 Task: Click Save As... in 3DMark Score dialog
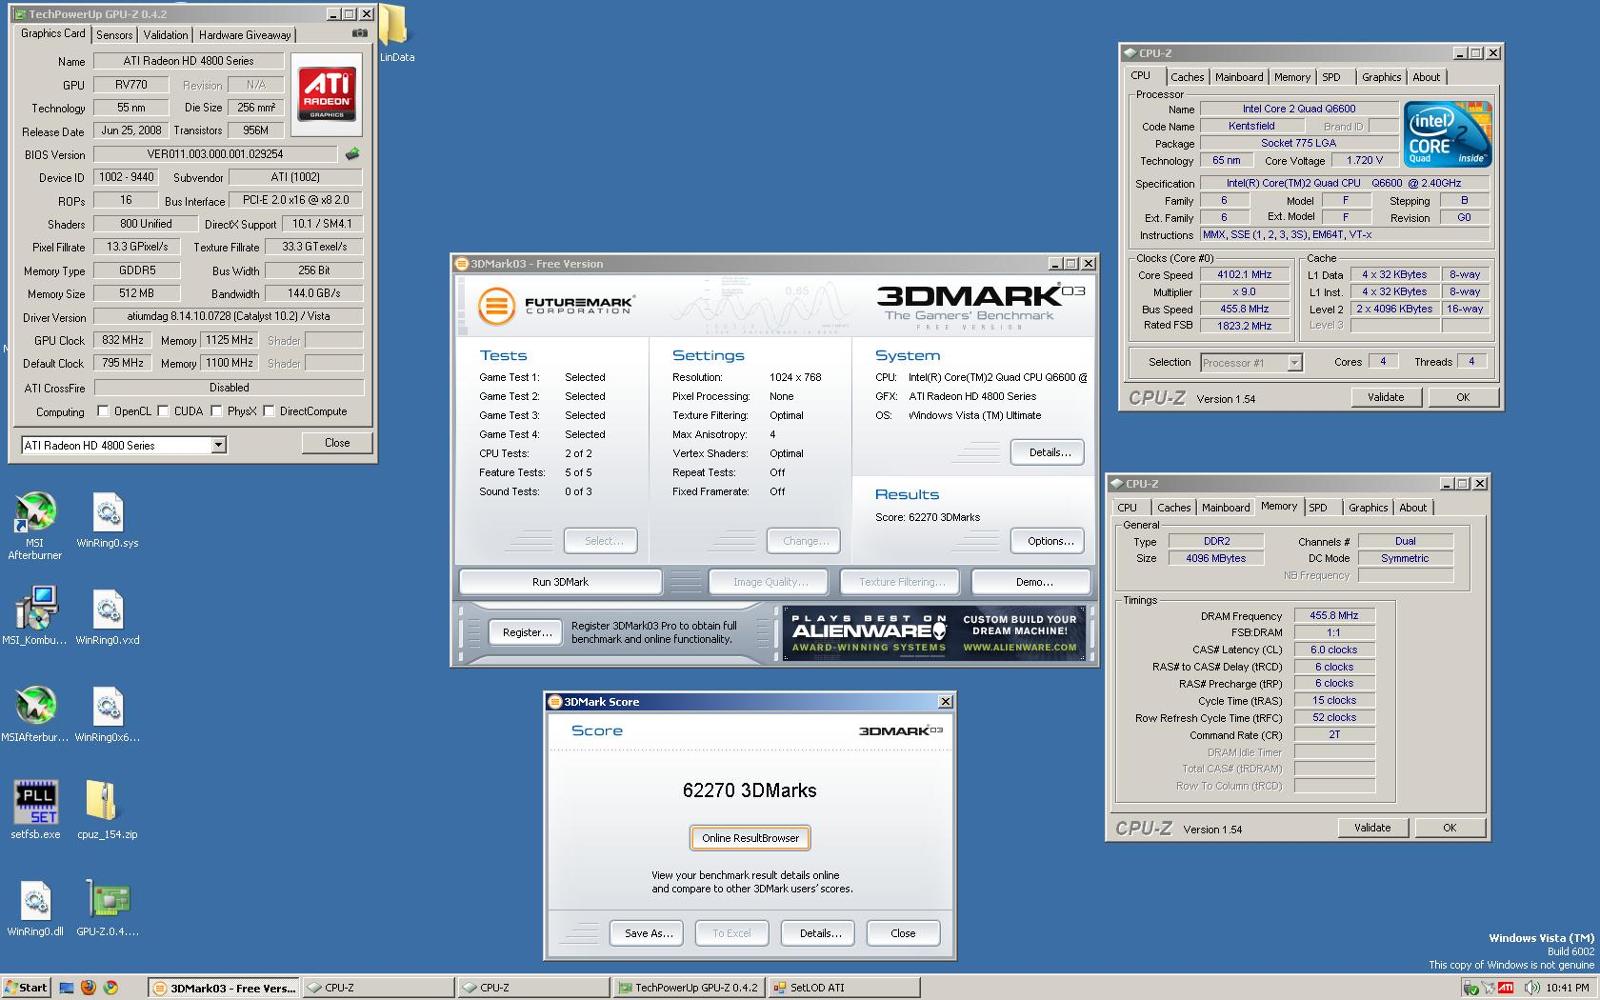(x=648, y=933)
